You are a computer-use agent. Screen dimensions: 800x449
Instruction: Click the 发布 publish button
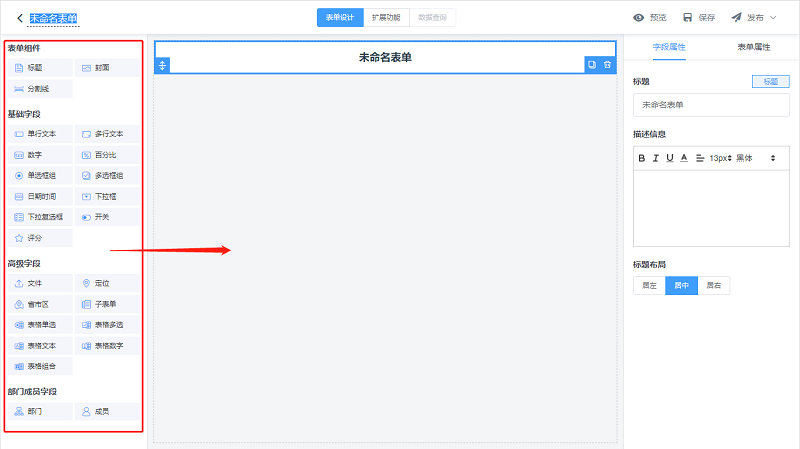(x=747, y=18)
